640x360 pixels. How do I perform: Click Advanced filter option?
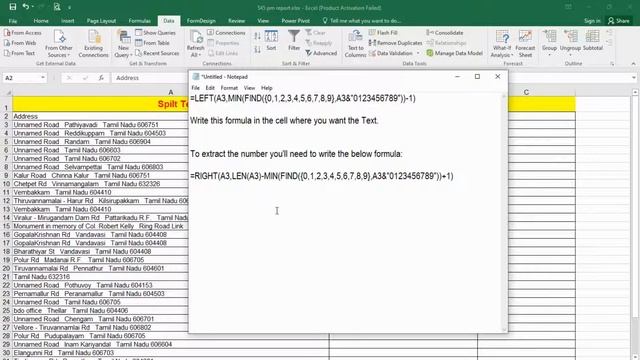321,53
